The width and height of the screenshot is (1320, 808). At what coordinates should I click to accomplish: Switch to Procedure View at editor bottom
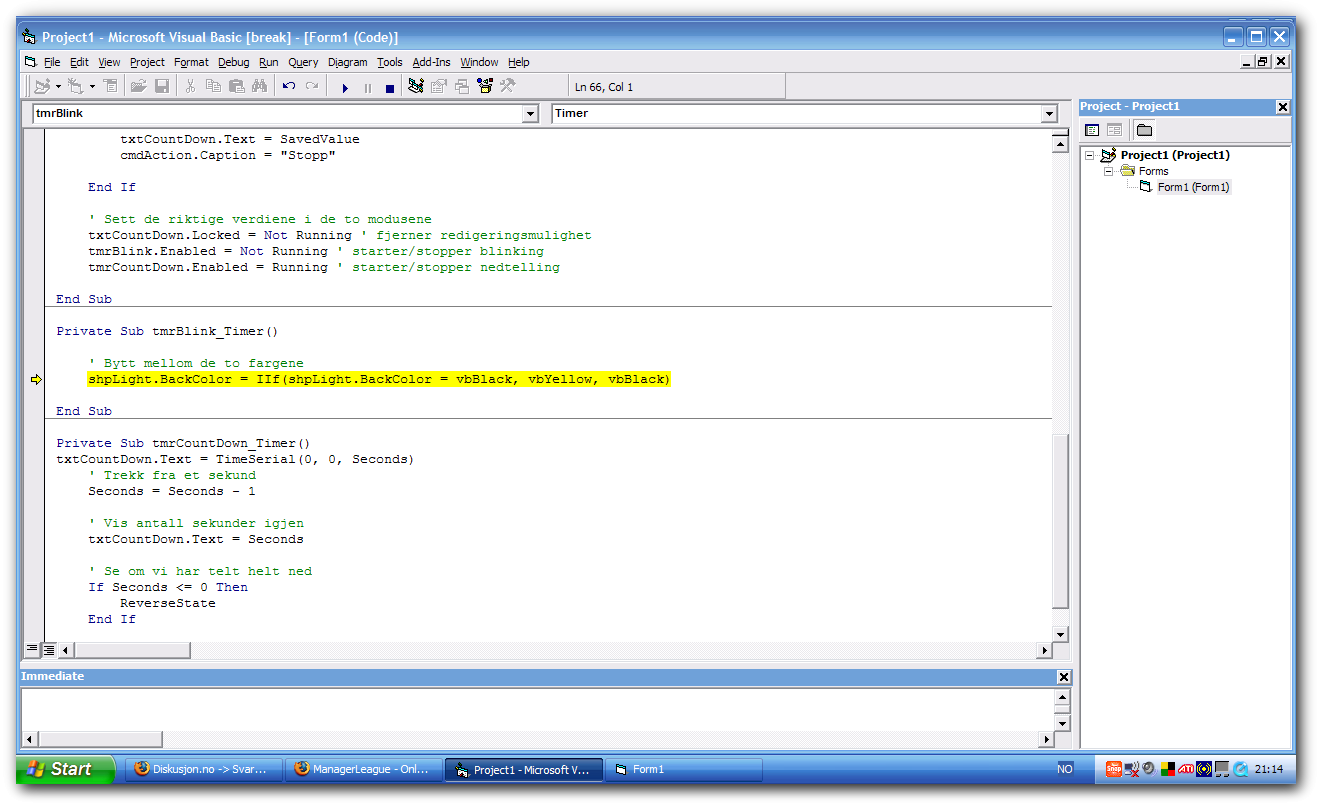click(32, 650)
